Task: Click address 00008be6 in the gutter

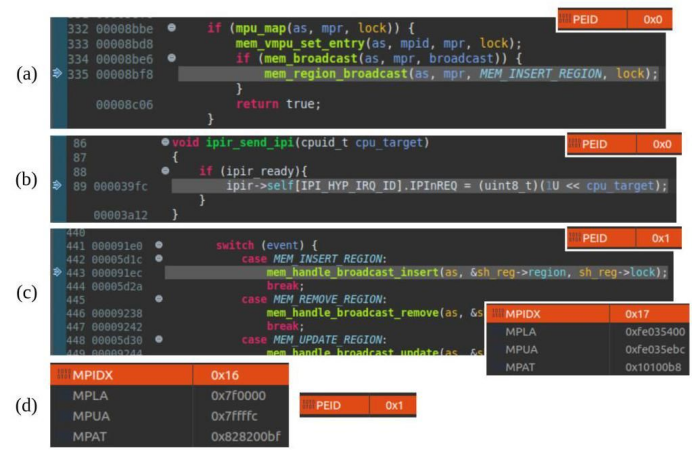Action: (124, 59)
